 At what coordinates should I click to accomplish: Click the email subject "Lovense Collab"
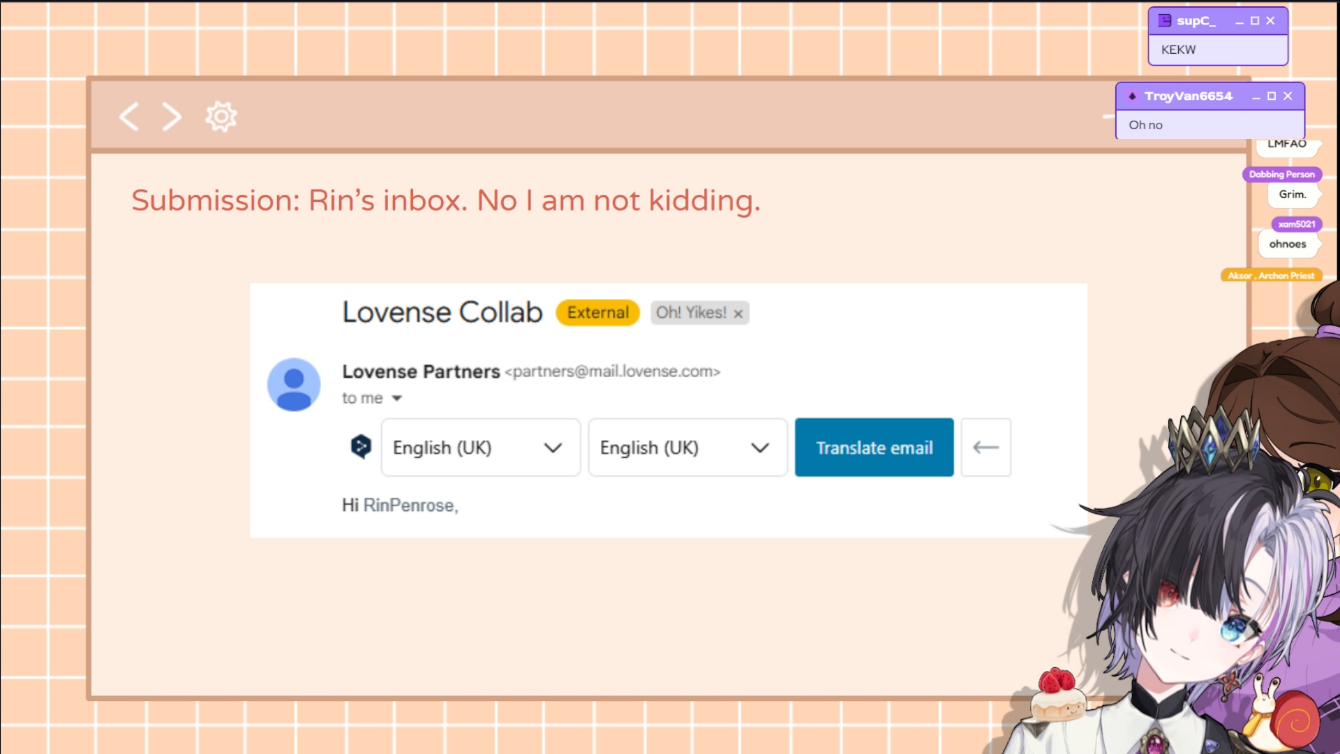click(x=442, y=312)
